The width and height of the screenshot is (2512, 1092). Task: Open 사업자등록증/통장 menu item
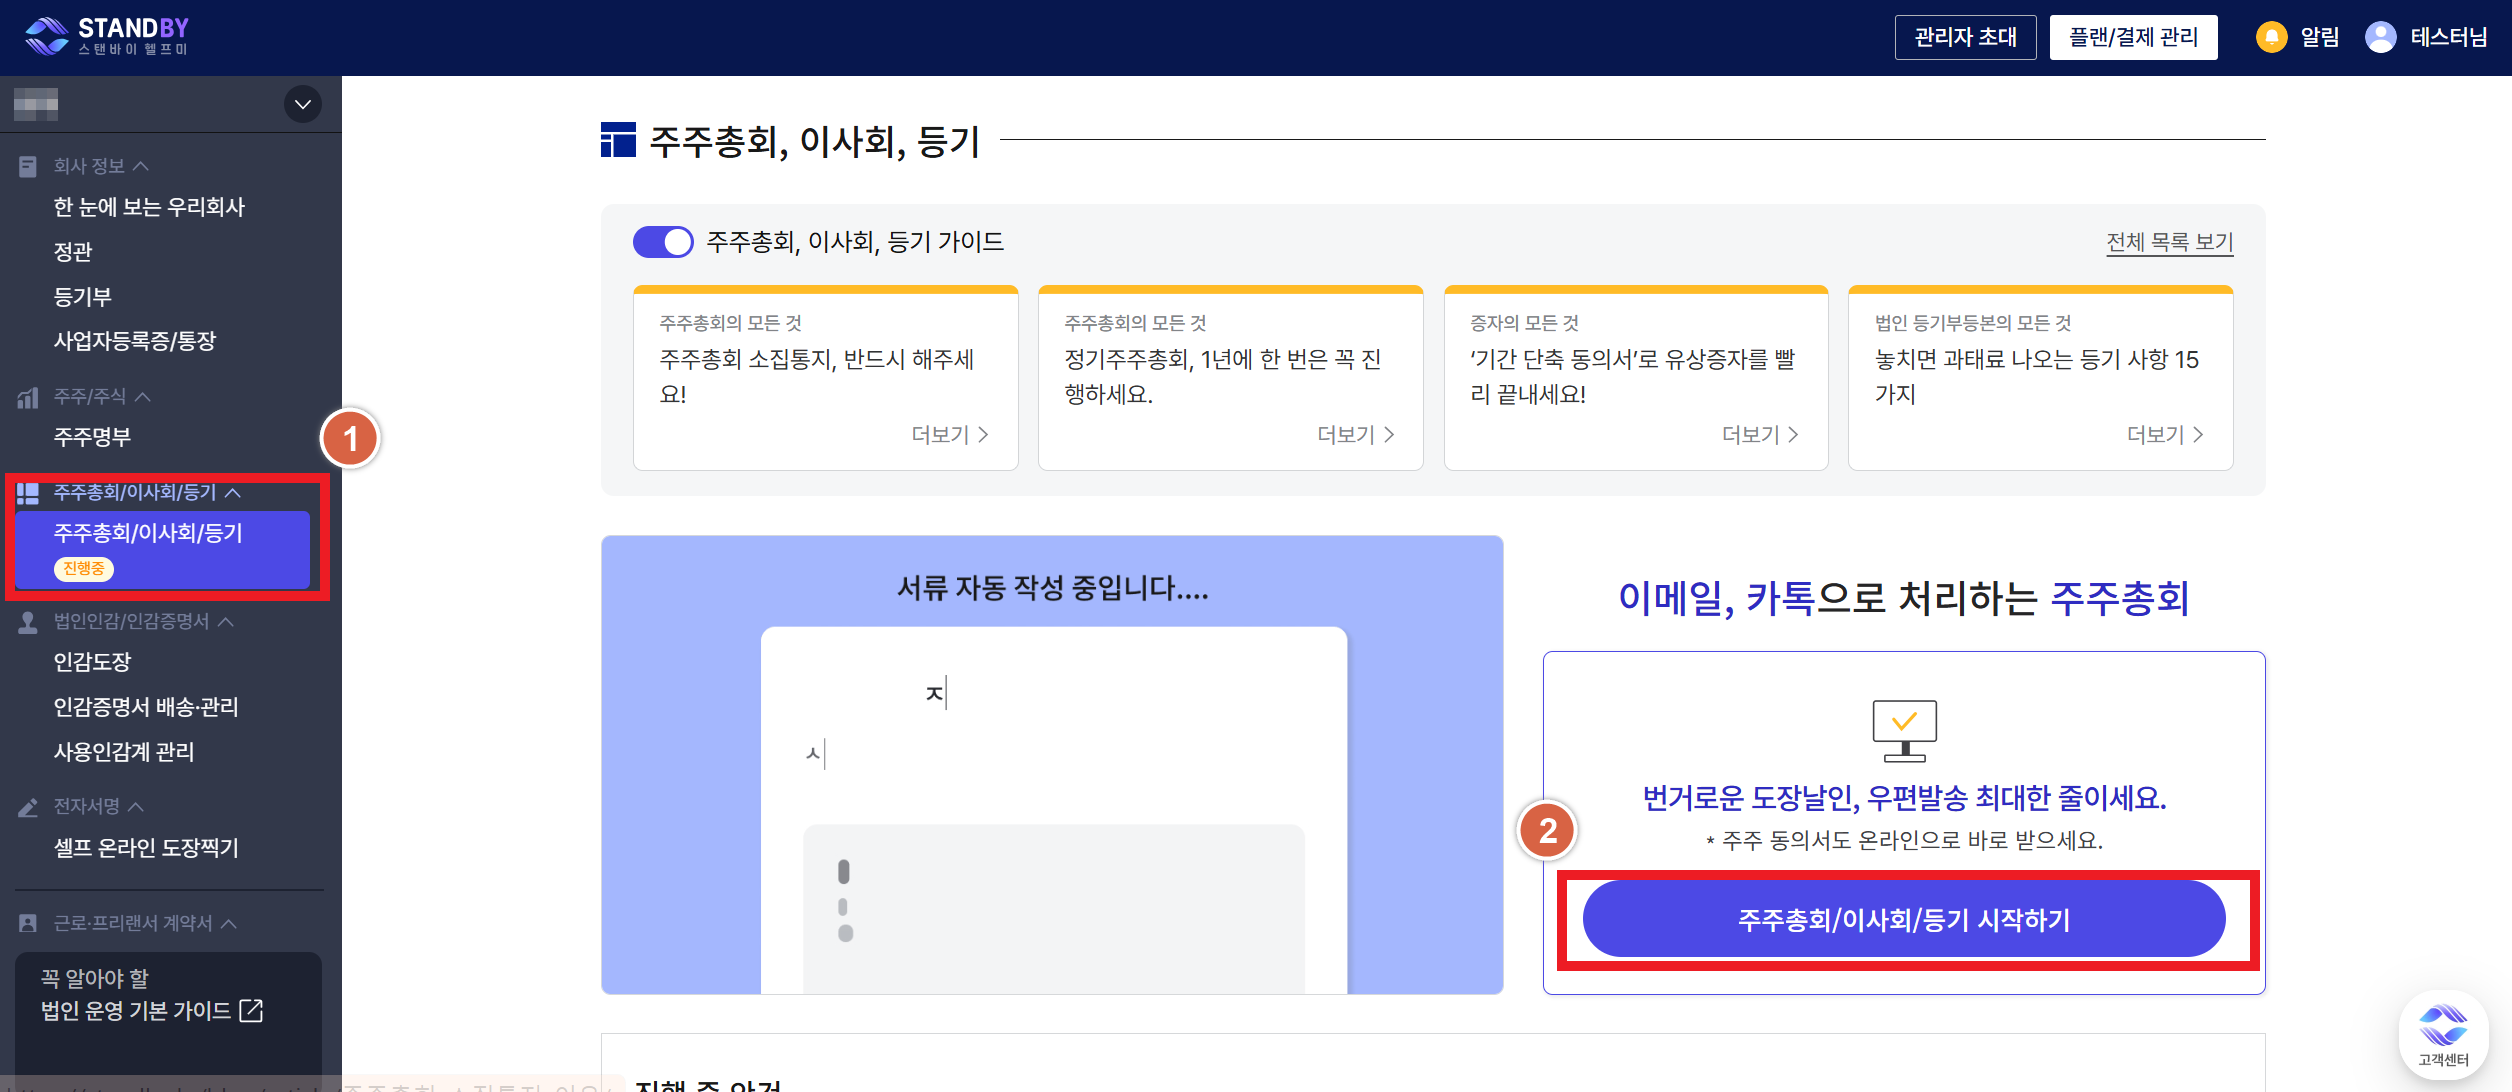135,341
